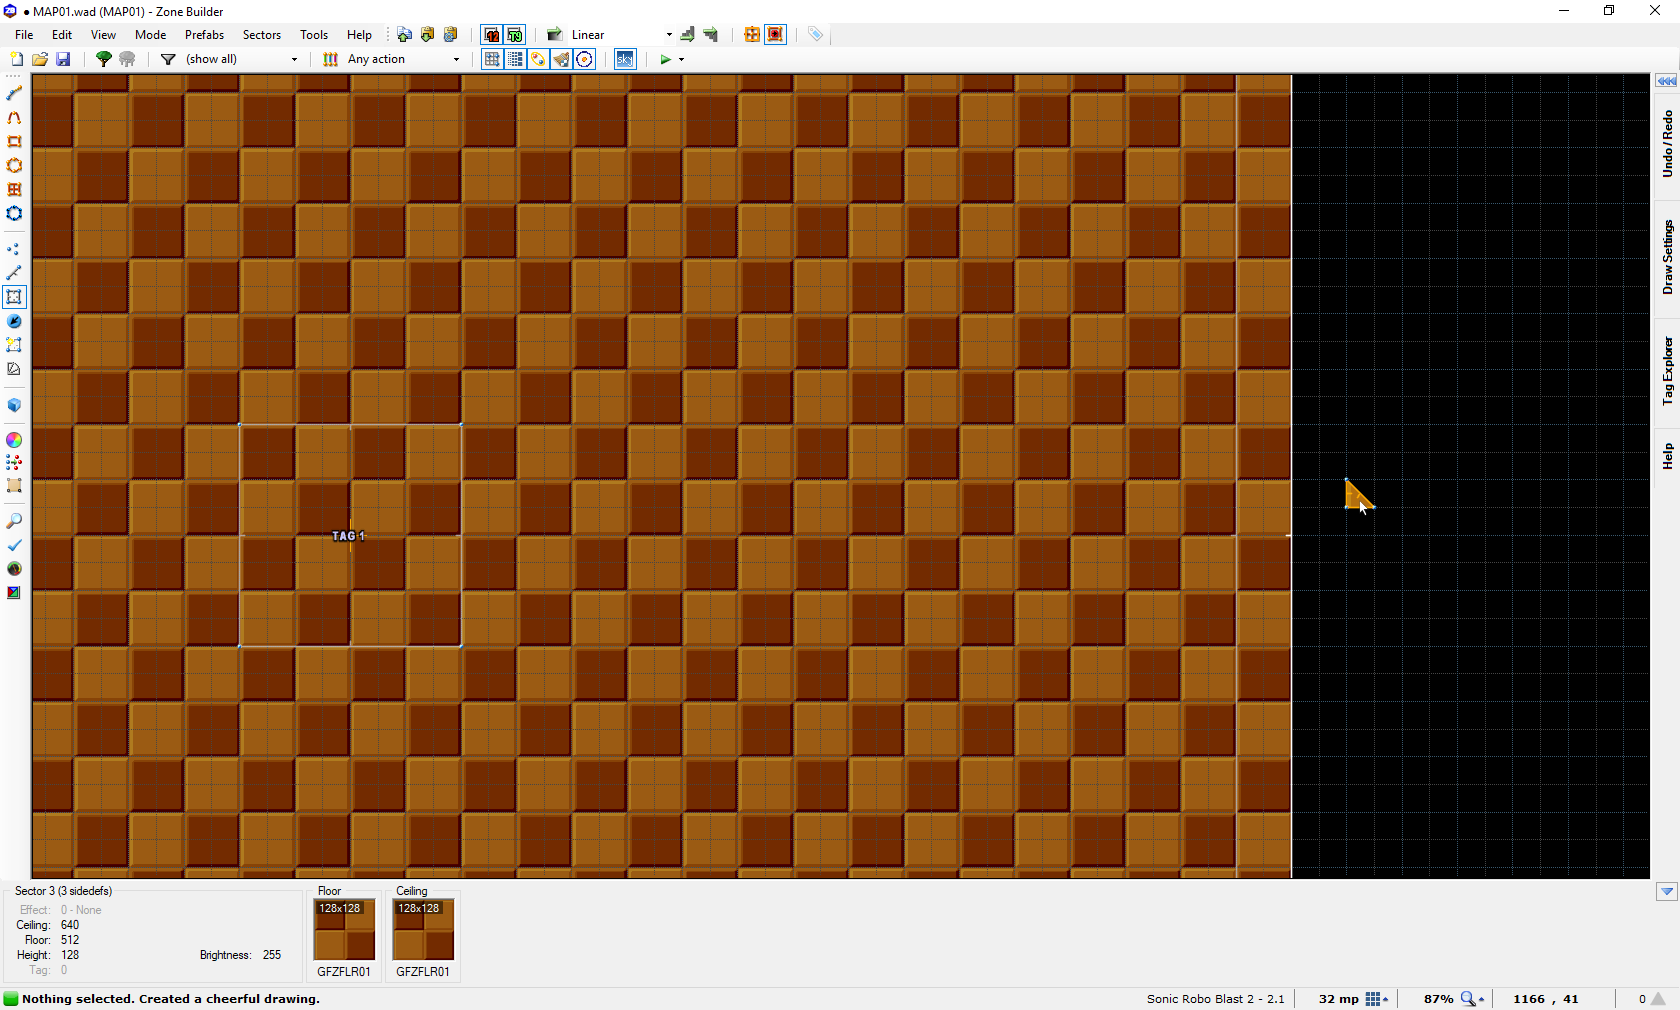Open the Help side tab
The width and height of the screenshot is (1680, 1010).
point(1667,456)
